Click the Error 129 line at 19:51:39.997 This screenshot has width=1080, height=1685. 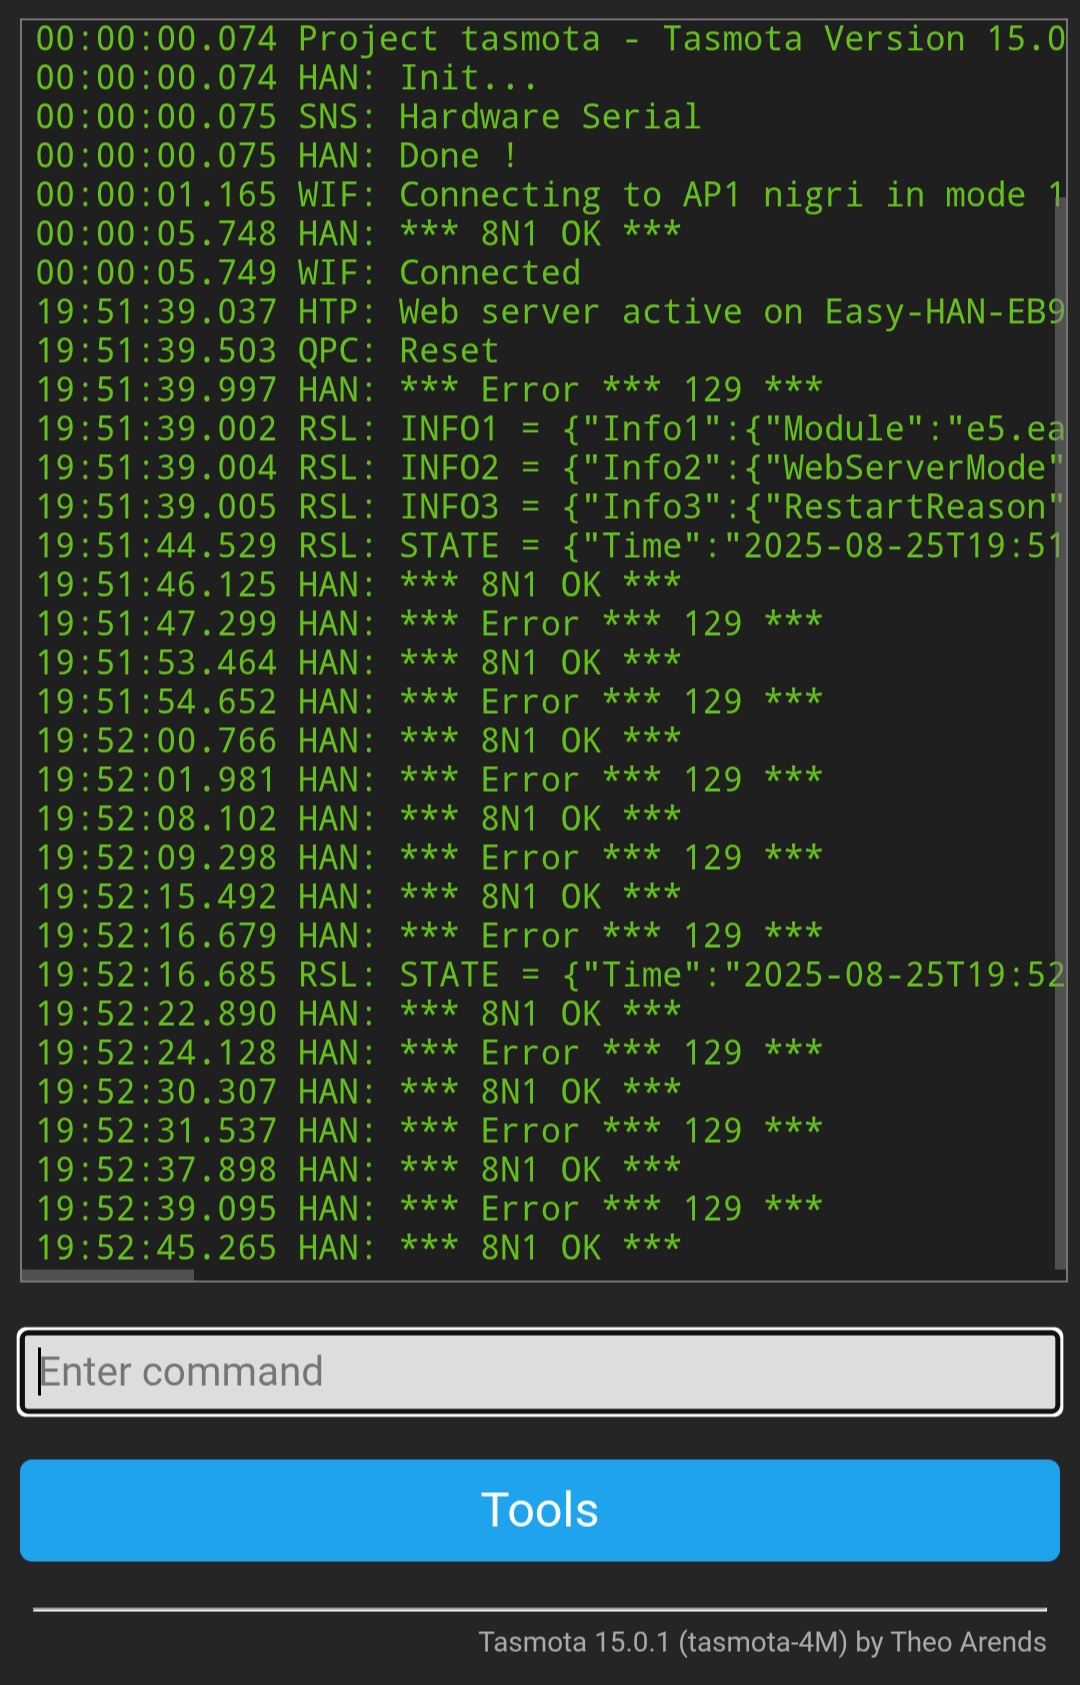click(x=429, y=390)
